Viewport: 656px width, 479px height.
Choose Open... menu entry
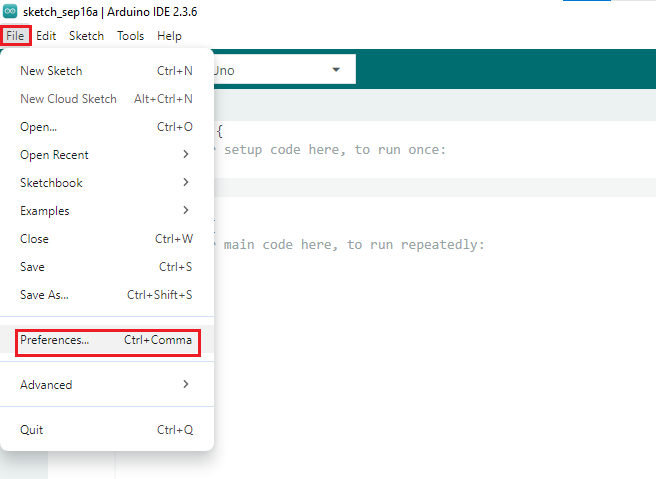[x=107, y=127]
